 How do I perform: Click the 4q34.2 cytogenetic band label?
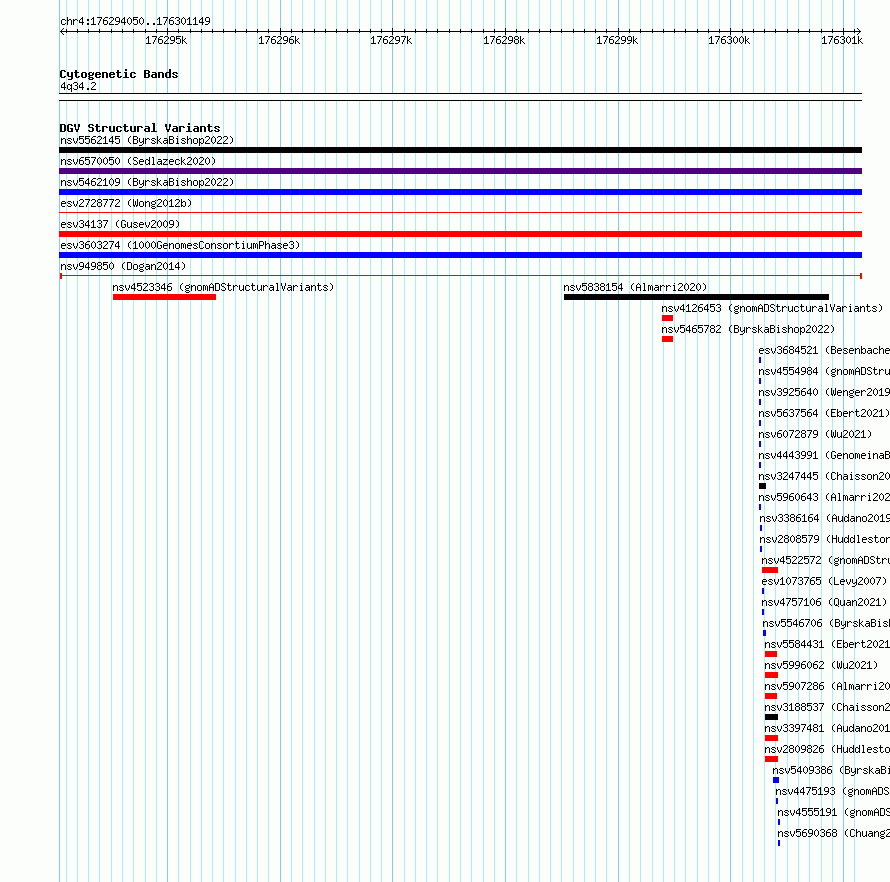pos(78,86)
